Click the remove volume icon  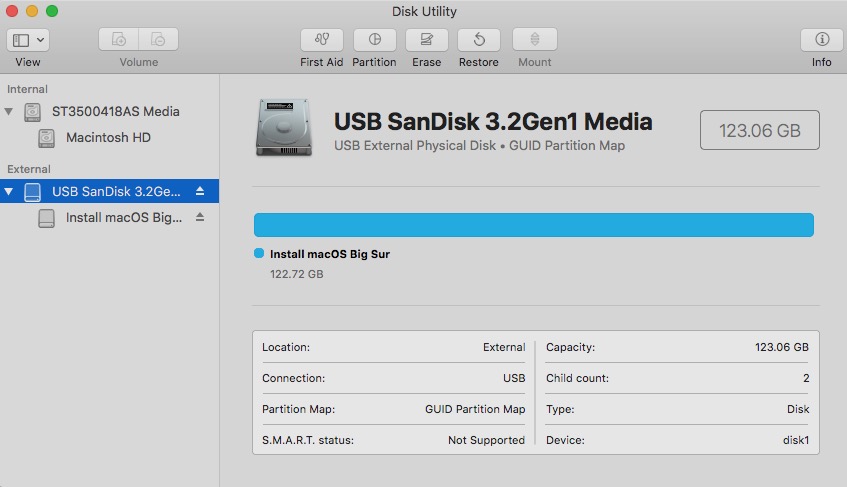(x=158, y=40)
